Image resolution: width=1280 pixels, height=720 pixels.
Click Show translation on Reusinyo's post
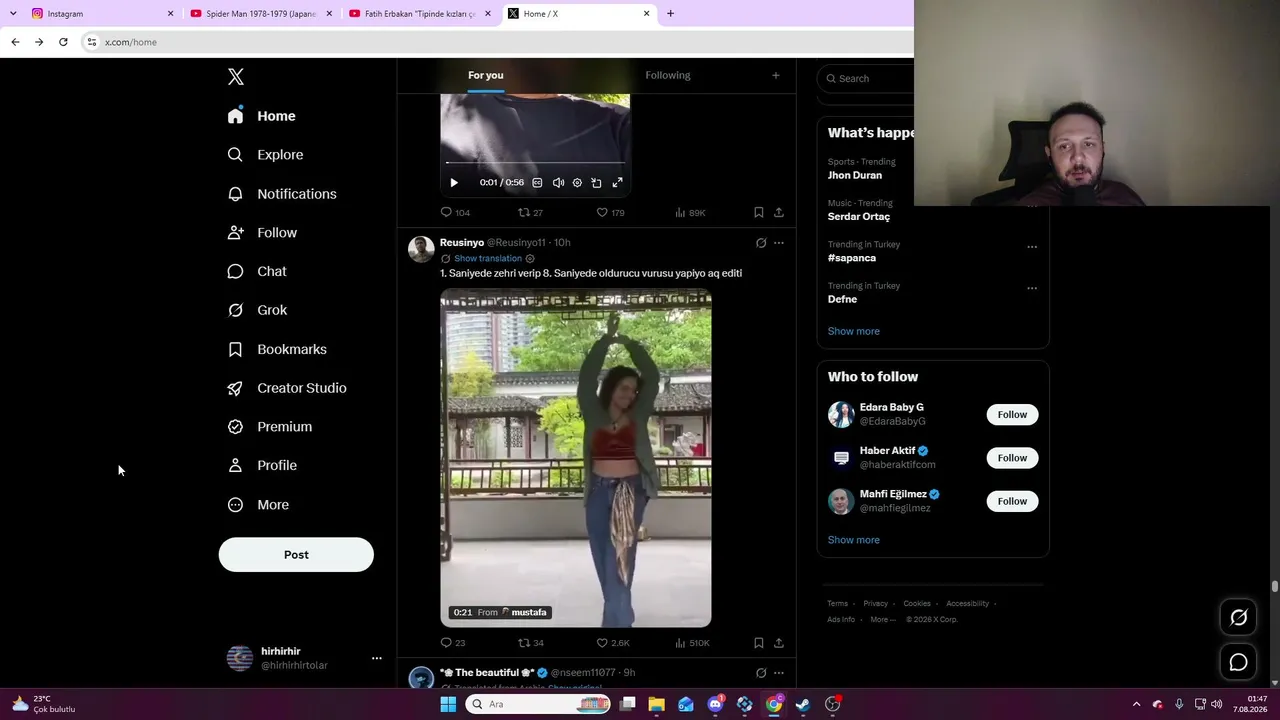(488, 258)
